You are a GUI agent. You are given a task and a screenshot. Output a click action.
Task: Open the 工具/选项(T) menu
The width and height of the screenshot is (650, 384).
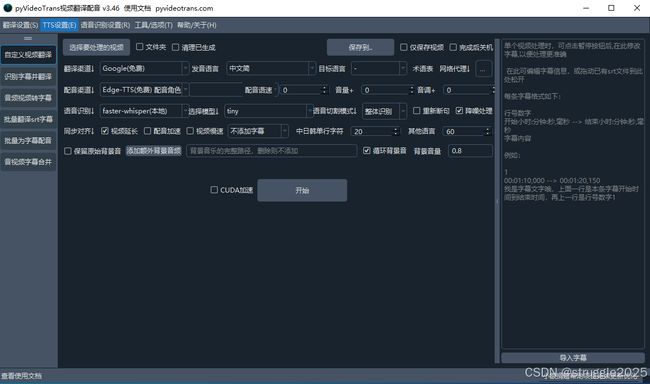coord(153,25)
